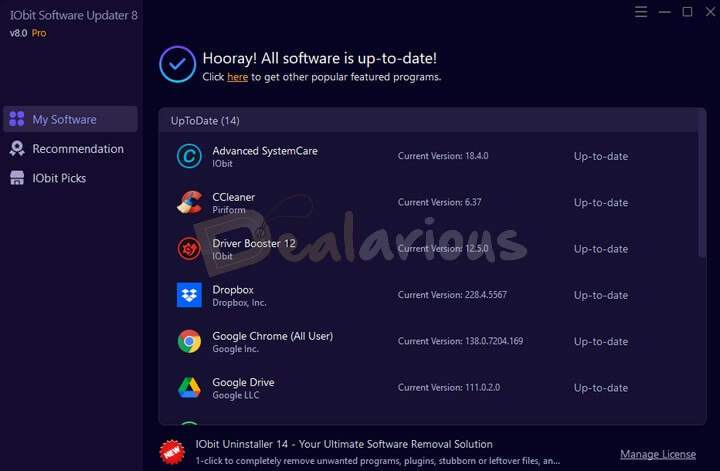The image size is (720, 471).
Task: Select the Google Drive name text
Action: coord(243,382)
